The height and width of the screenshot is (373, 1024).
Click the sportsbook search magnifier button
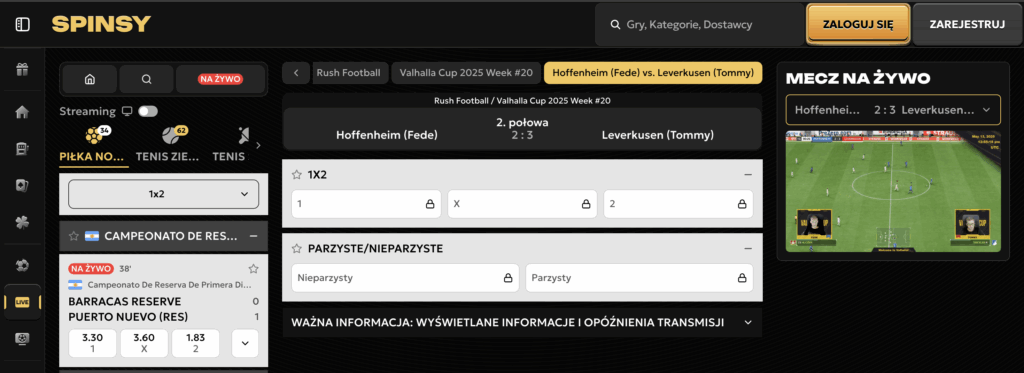(146, 79)
